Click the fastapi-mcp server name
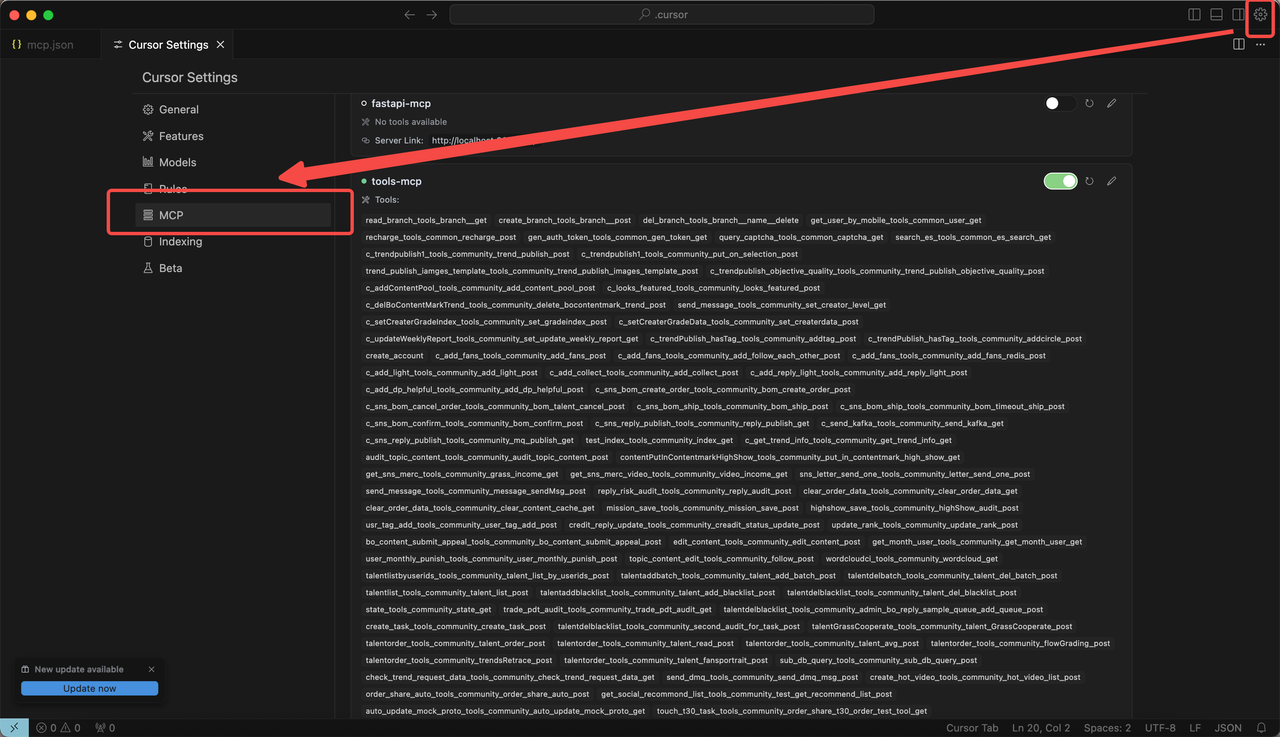 coord(401,103)
